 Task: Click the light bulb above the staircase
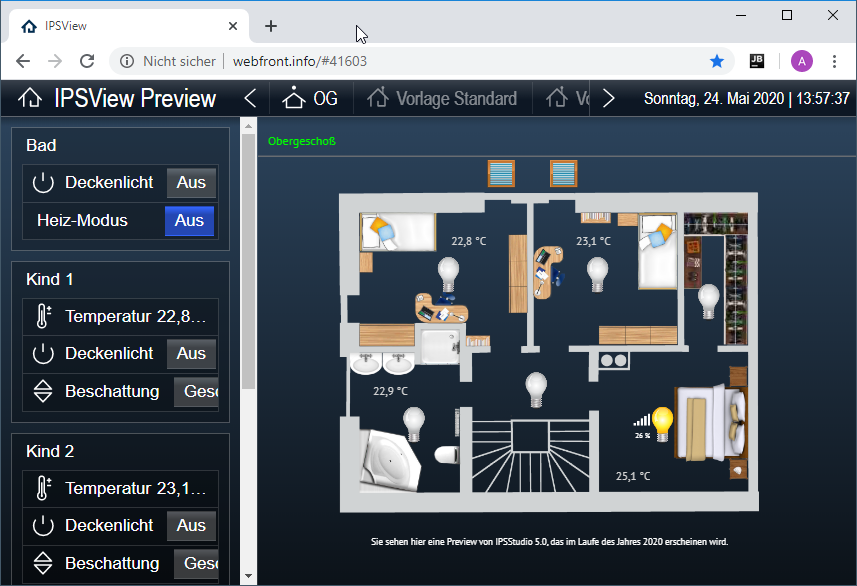click(537, 385)
